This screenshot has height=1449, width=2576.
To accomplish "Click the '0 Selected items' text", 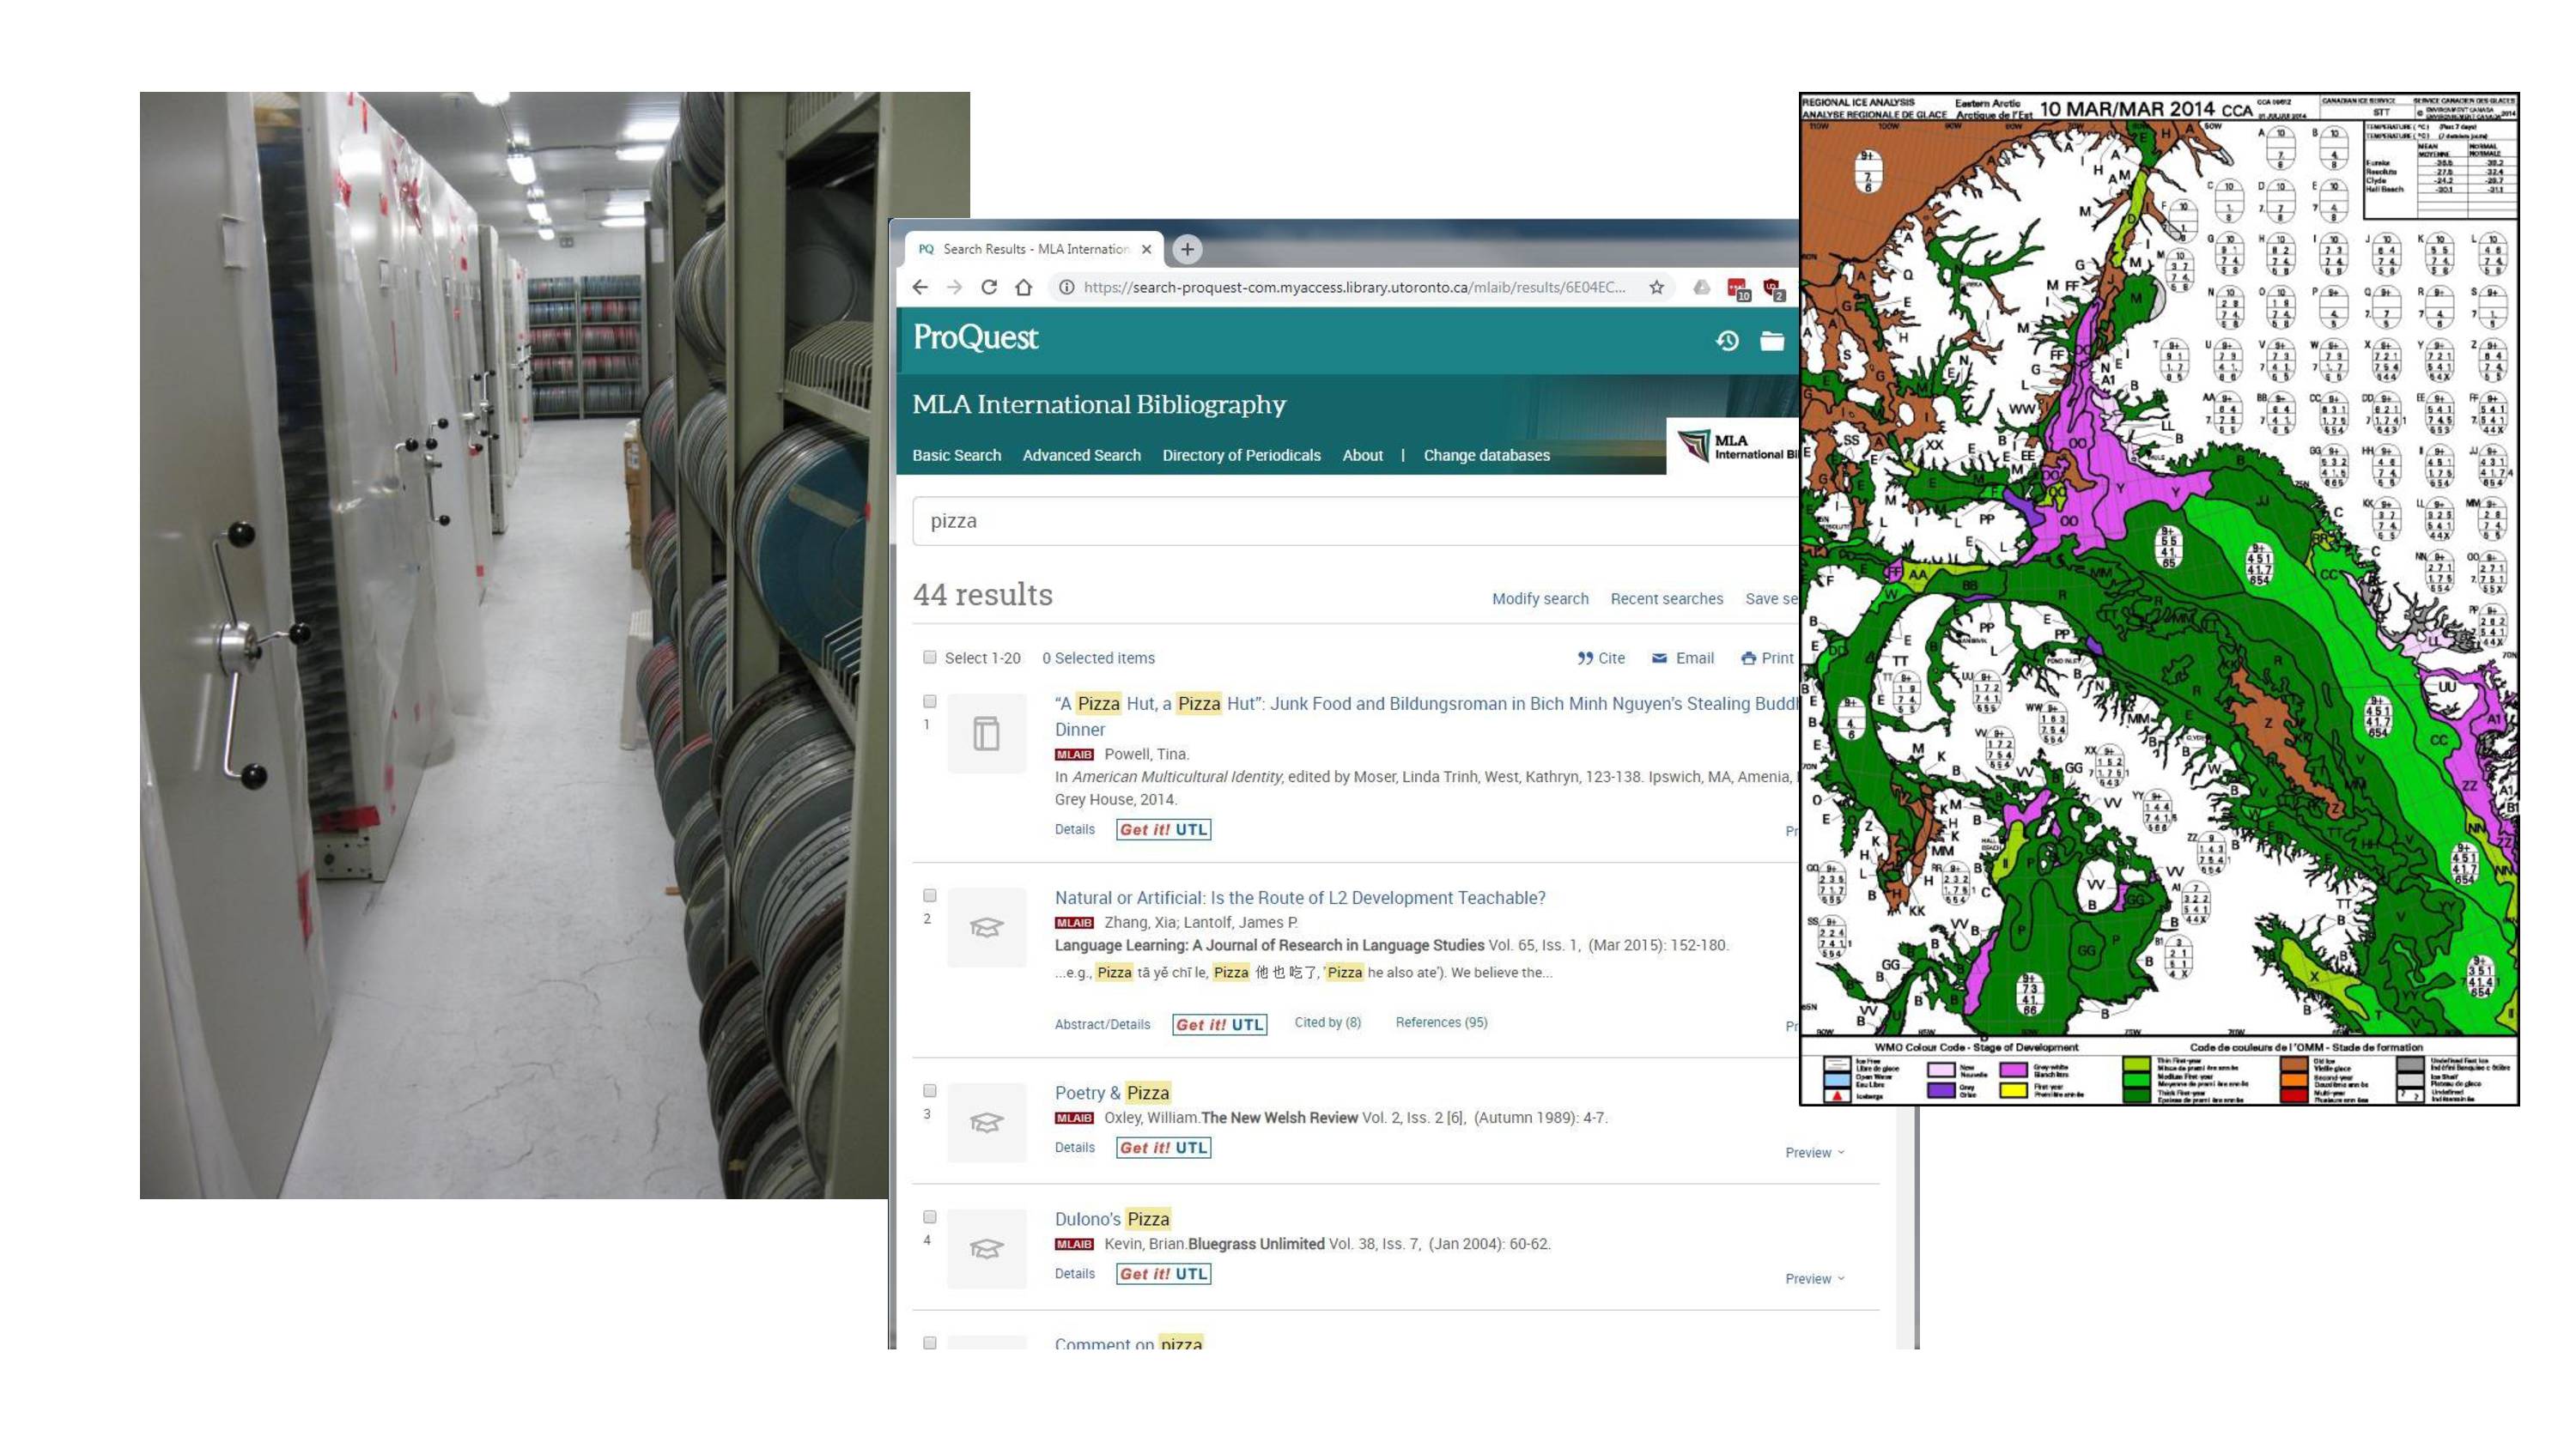I will pos(1098,658).
